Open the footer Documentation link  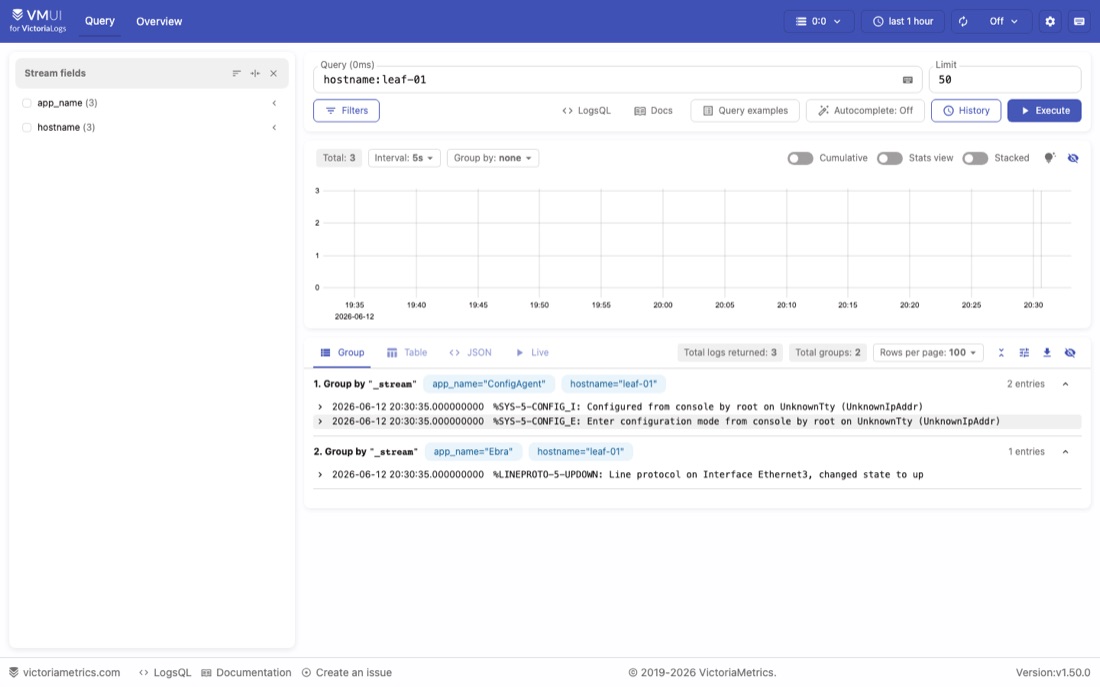246,672
